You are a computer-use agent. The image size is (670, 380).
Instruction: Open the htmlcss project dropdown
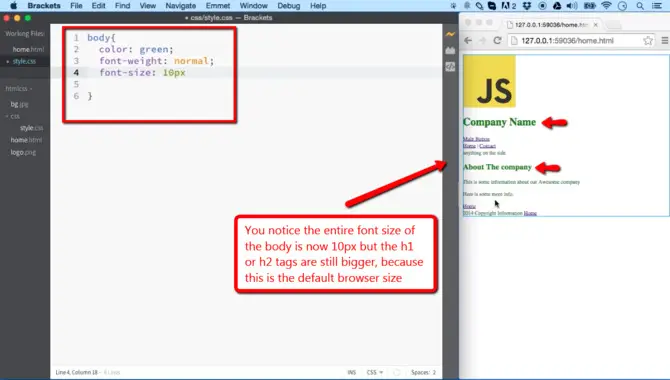tap(19, 88)
